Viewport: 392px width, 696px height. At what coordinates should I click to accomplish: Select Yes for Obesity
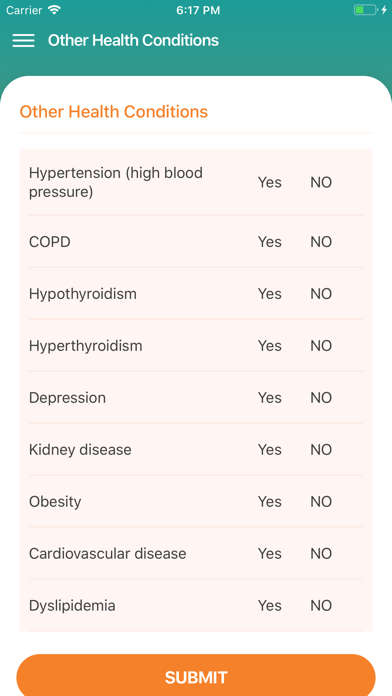269,502
